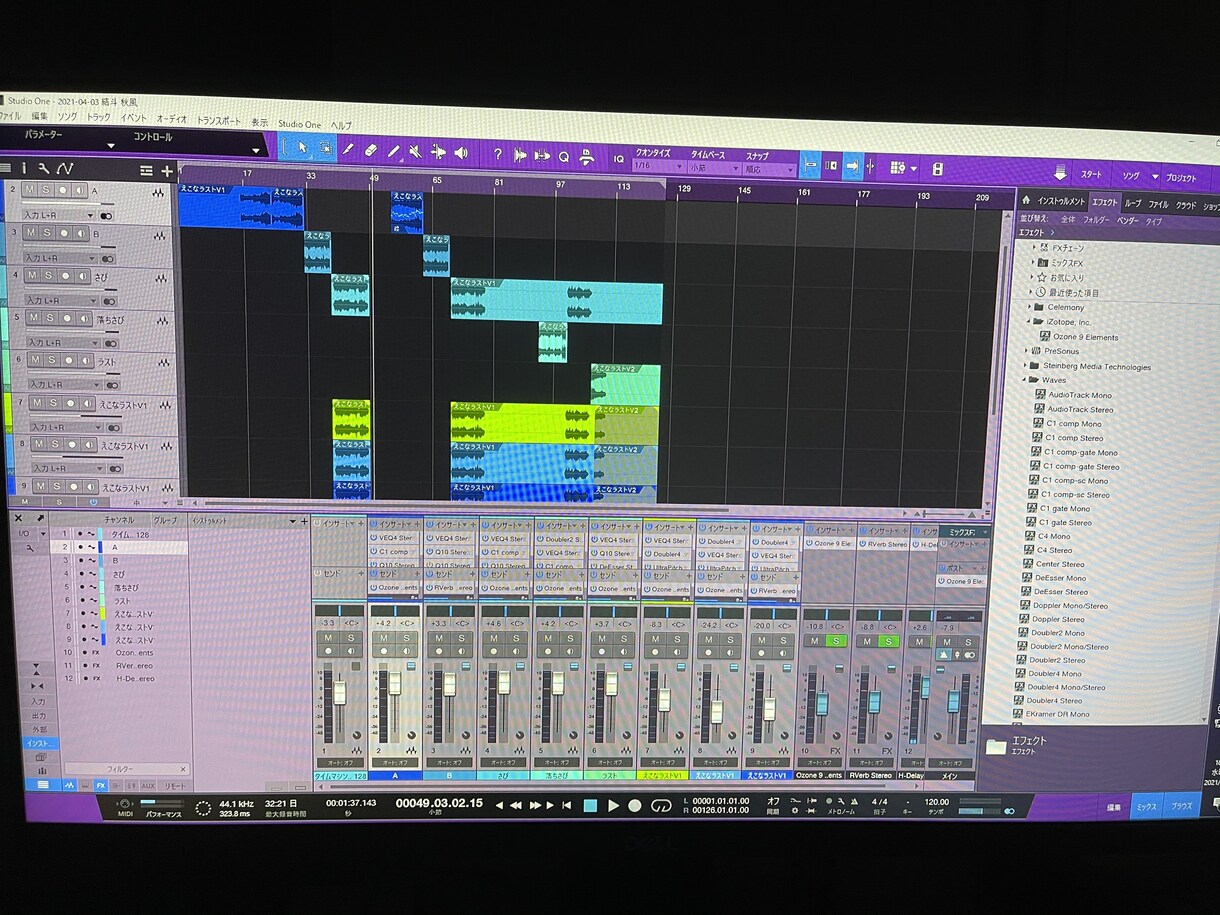Open the inspector 'i' icon
Screen dimensions: 1220x915
(24, 168)
